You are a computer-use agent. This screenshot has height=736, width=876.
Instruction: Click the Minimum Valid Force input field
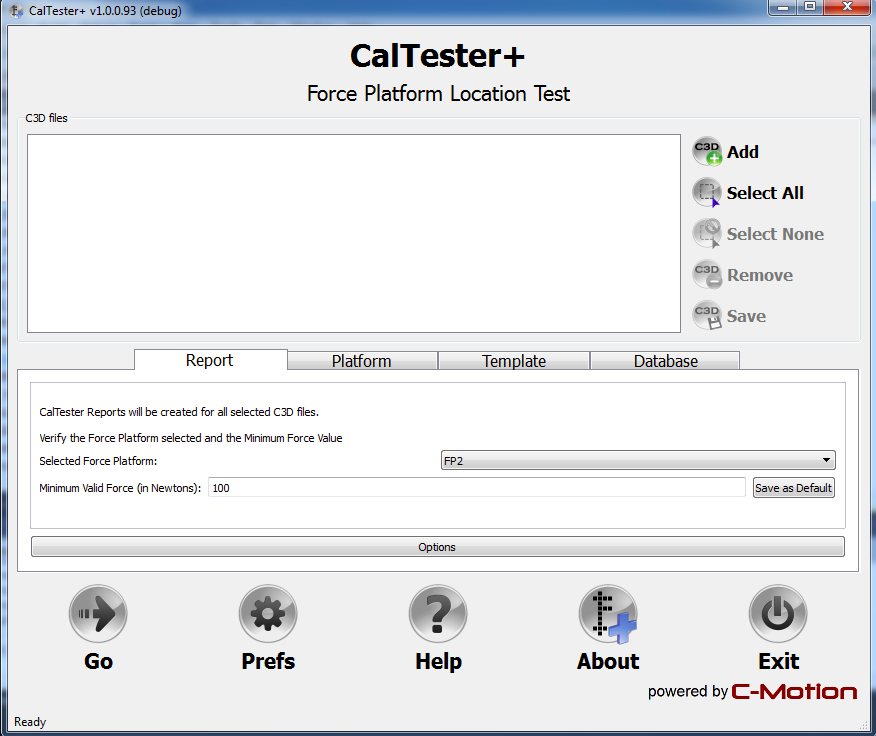click(x=477, y=487)
